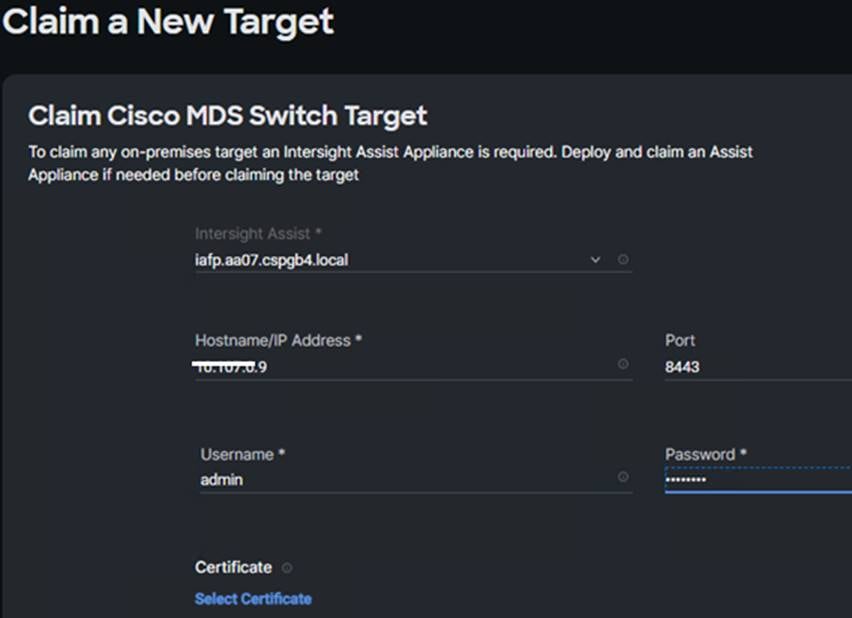Viewport: 852px width, 618px height.
Task: Click the Hostname/IP Address info icon
Action: pos(623,364)
